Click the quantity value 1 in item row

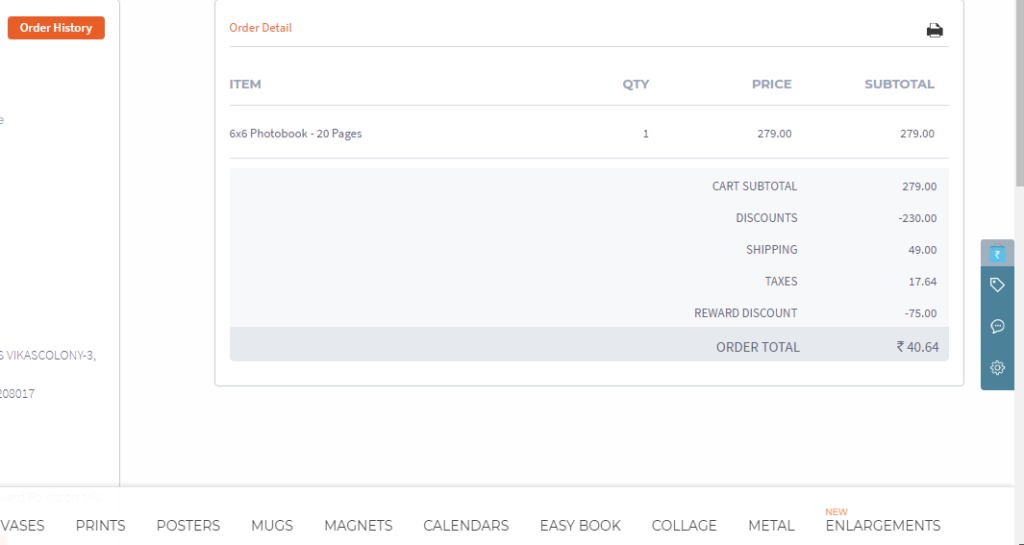(x=646, y=134)
